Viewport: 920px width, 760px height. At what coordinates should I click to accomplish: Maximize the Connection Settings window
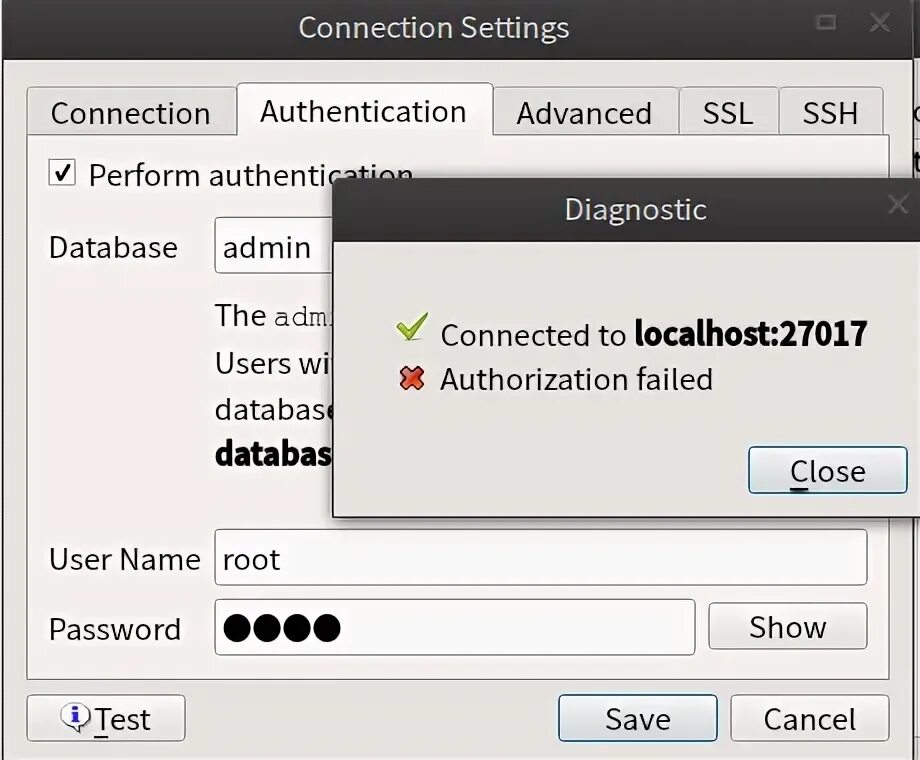coord(826,22)
